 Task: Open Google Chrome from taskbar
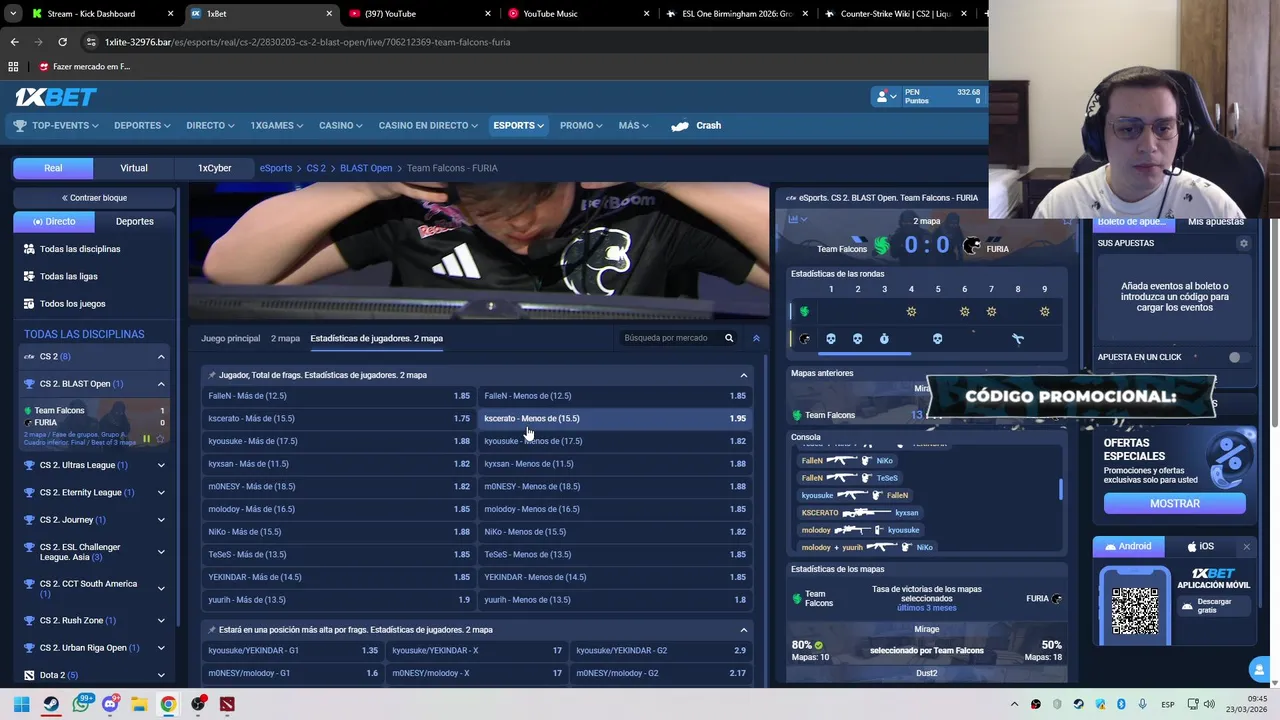click(x=168, y=704)
